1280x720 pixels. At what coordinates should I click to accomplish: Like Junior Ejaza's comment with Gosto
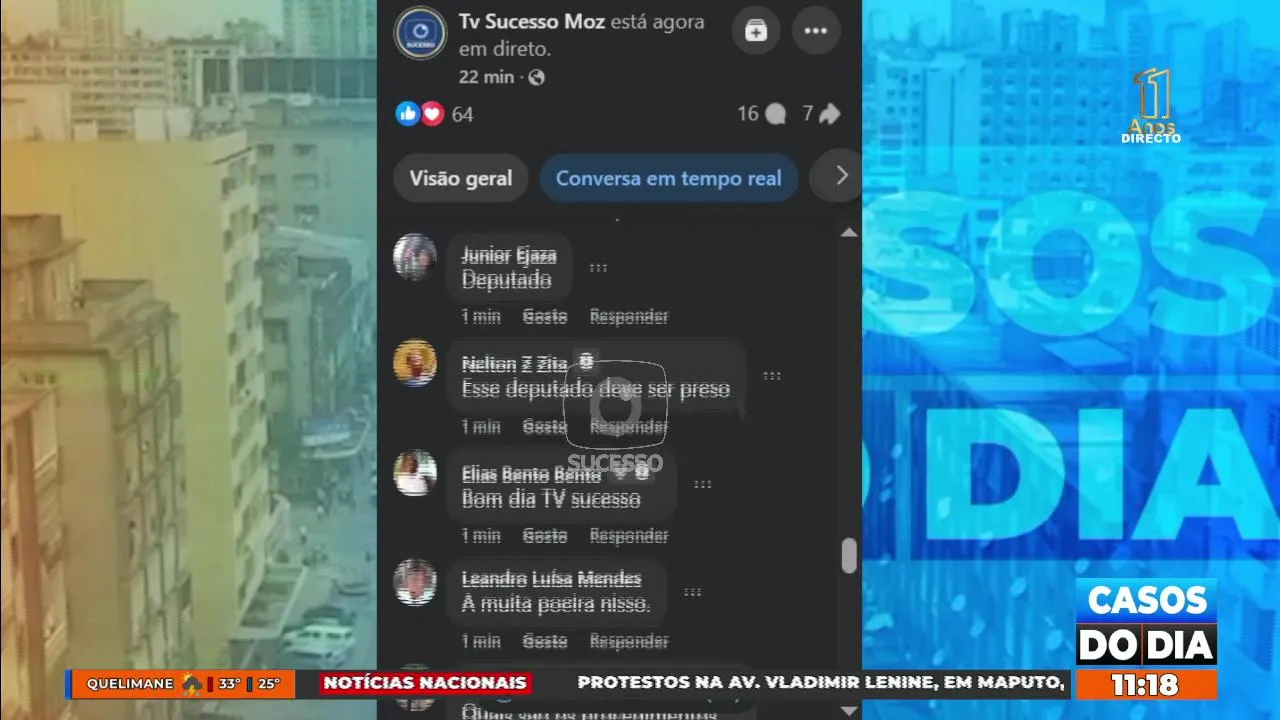pyautogui.click(x=545, y=316)
